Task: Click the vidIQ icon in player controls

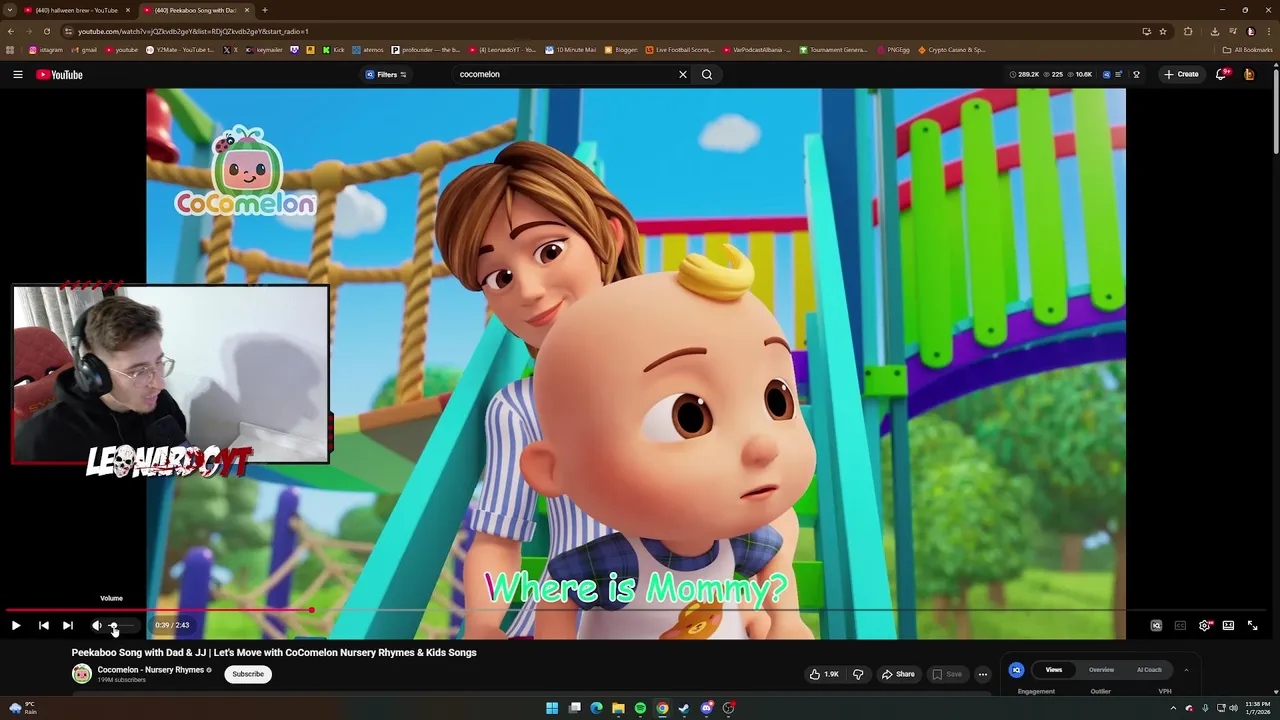Action: [x=1156, y=625]
